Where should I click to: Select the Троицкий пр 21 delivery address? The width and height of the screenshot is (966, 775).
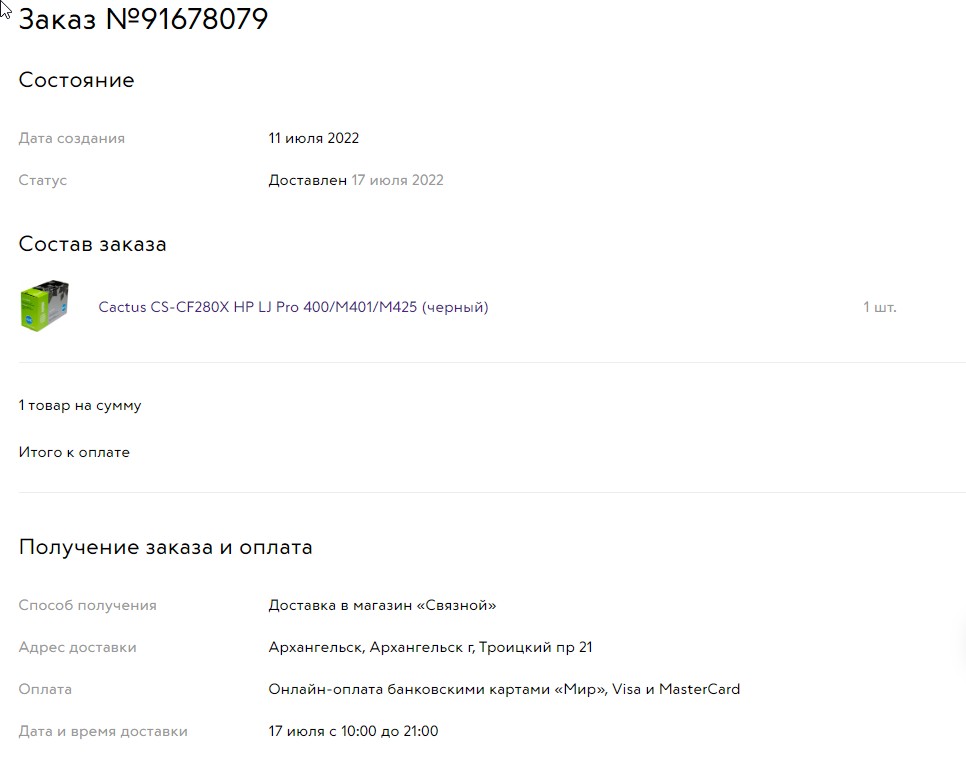coord(535,647)
